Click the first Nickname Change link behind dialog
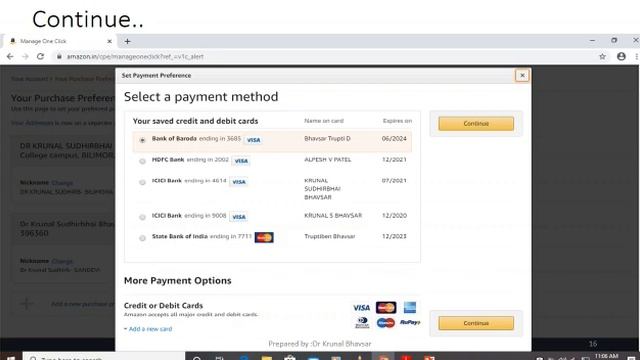 click(x=62, y=183)
